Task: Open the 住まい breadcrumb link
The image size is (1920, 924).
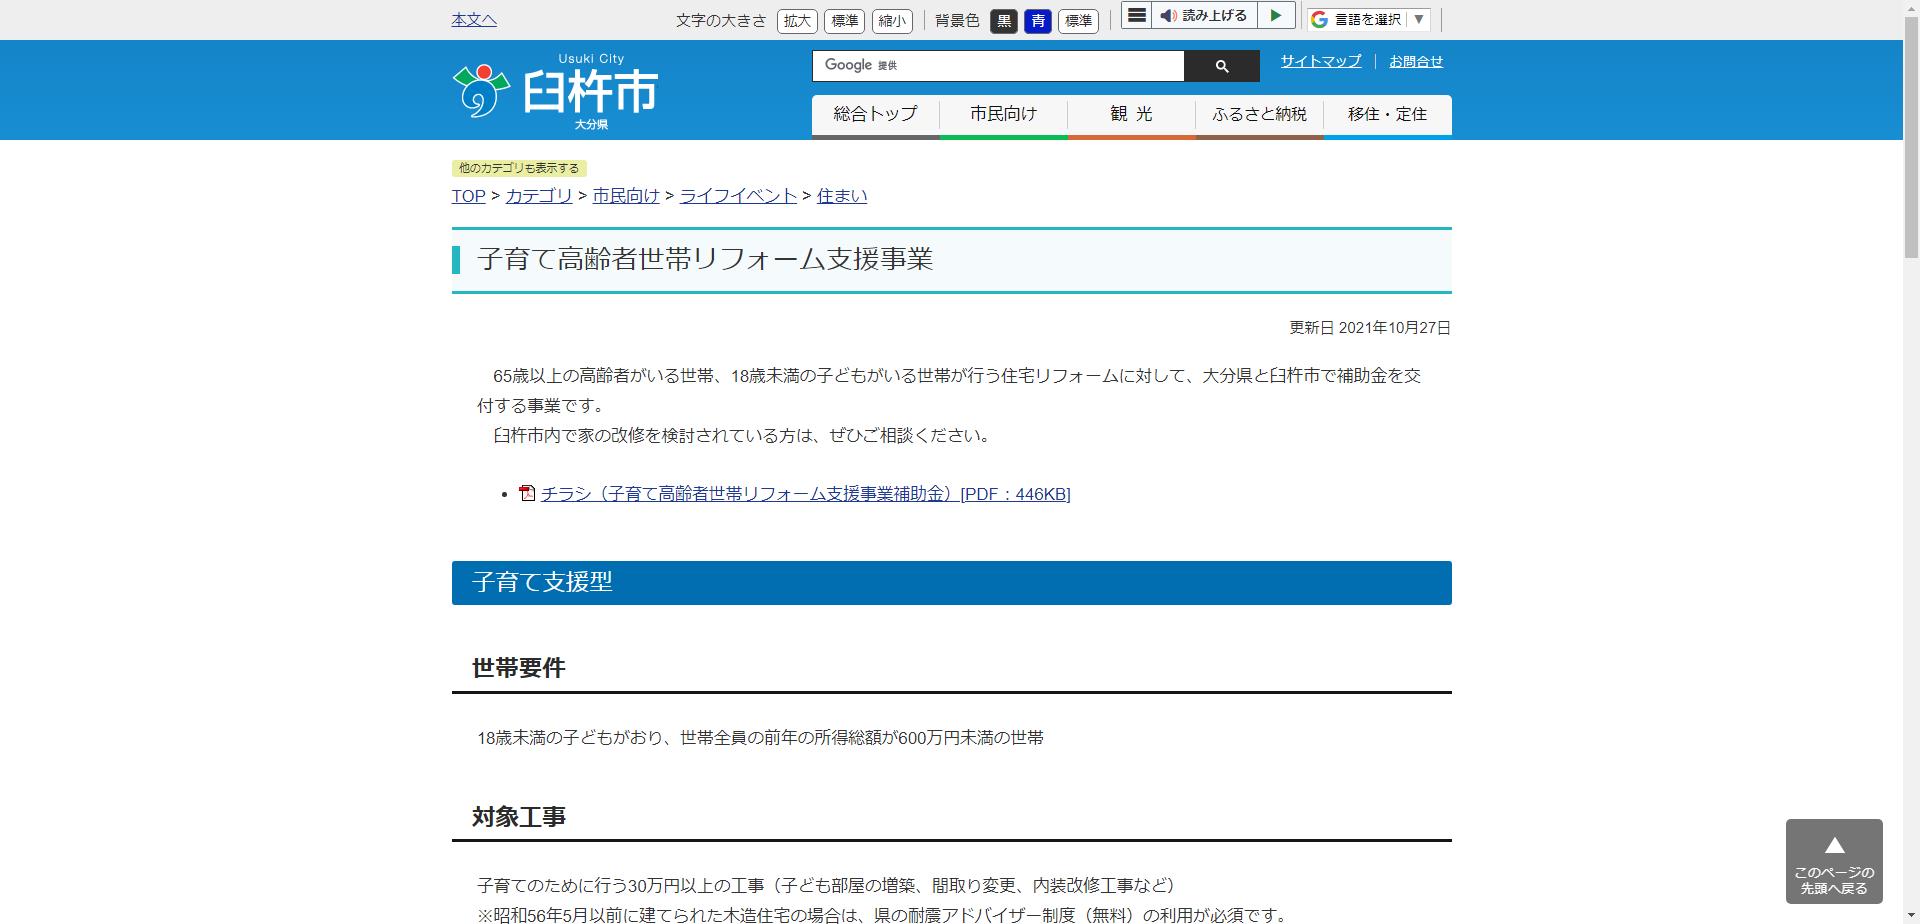Action: [x=842, y=196]
